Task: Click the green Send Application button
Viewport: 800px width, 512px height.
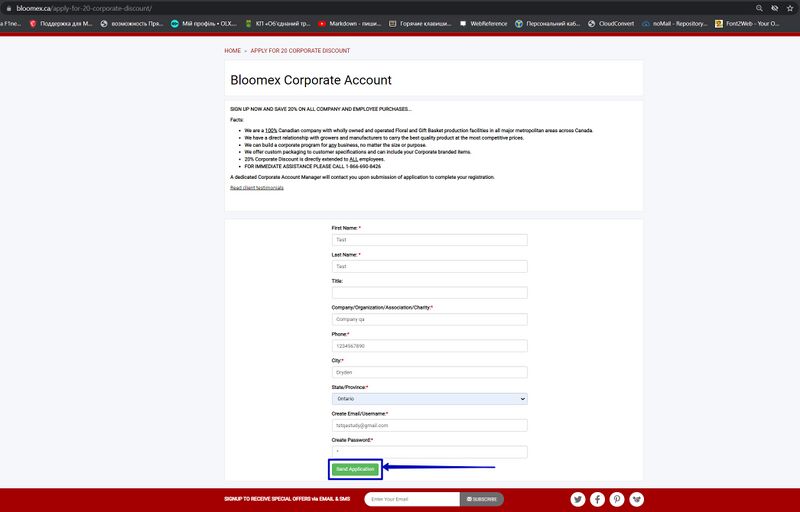Action: tap(355, 469)
